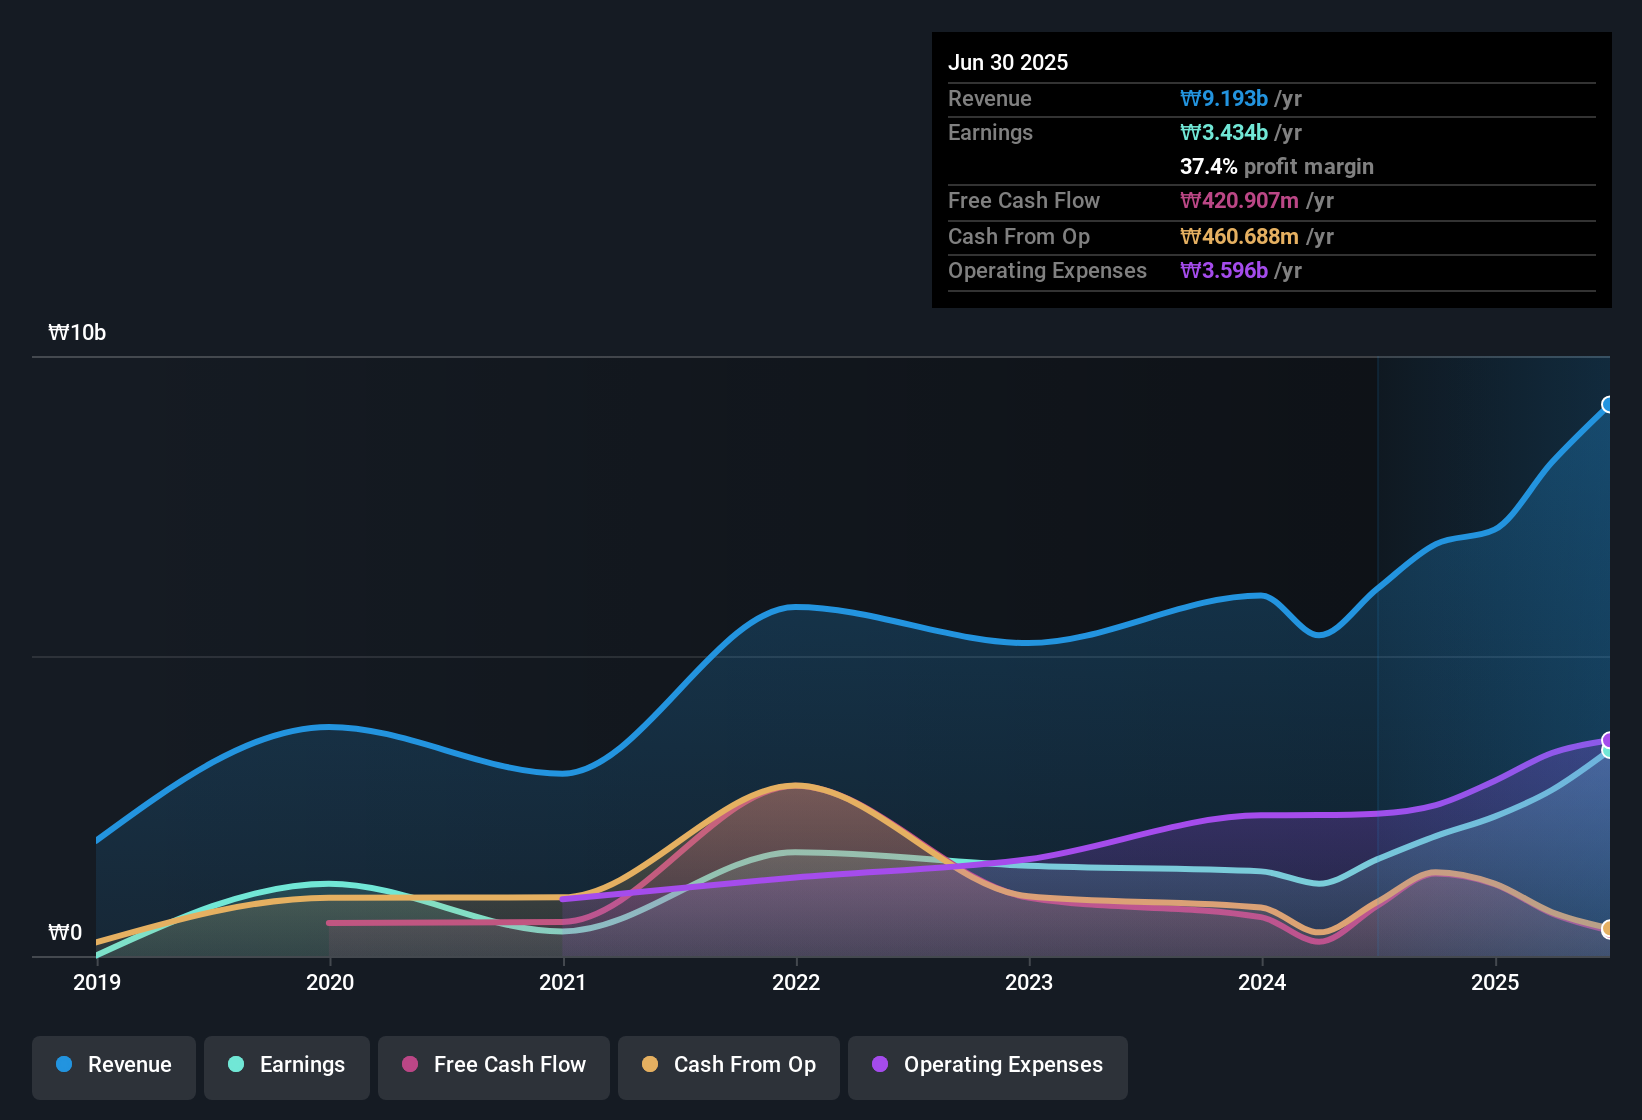This screenshot has width=1642, height=1120.
Task: Hide the Operating Expenses series
Action: (x=987, y=1066)
